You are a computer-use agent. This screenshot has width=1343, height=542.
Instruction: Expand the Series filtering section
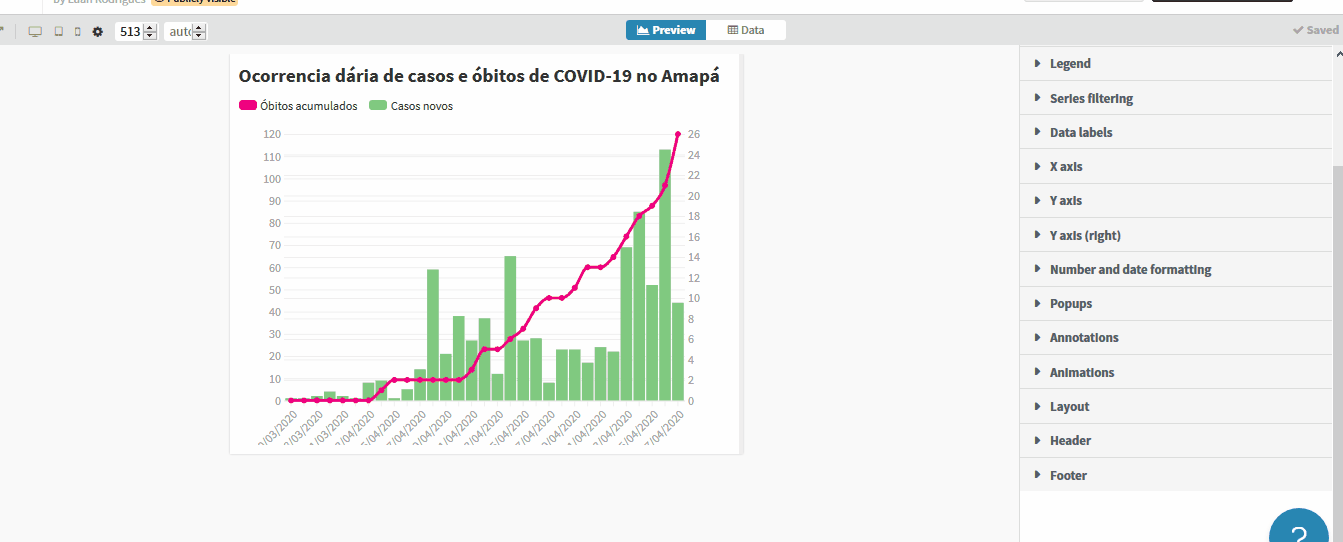1091,99
